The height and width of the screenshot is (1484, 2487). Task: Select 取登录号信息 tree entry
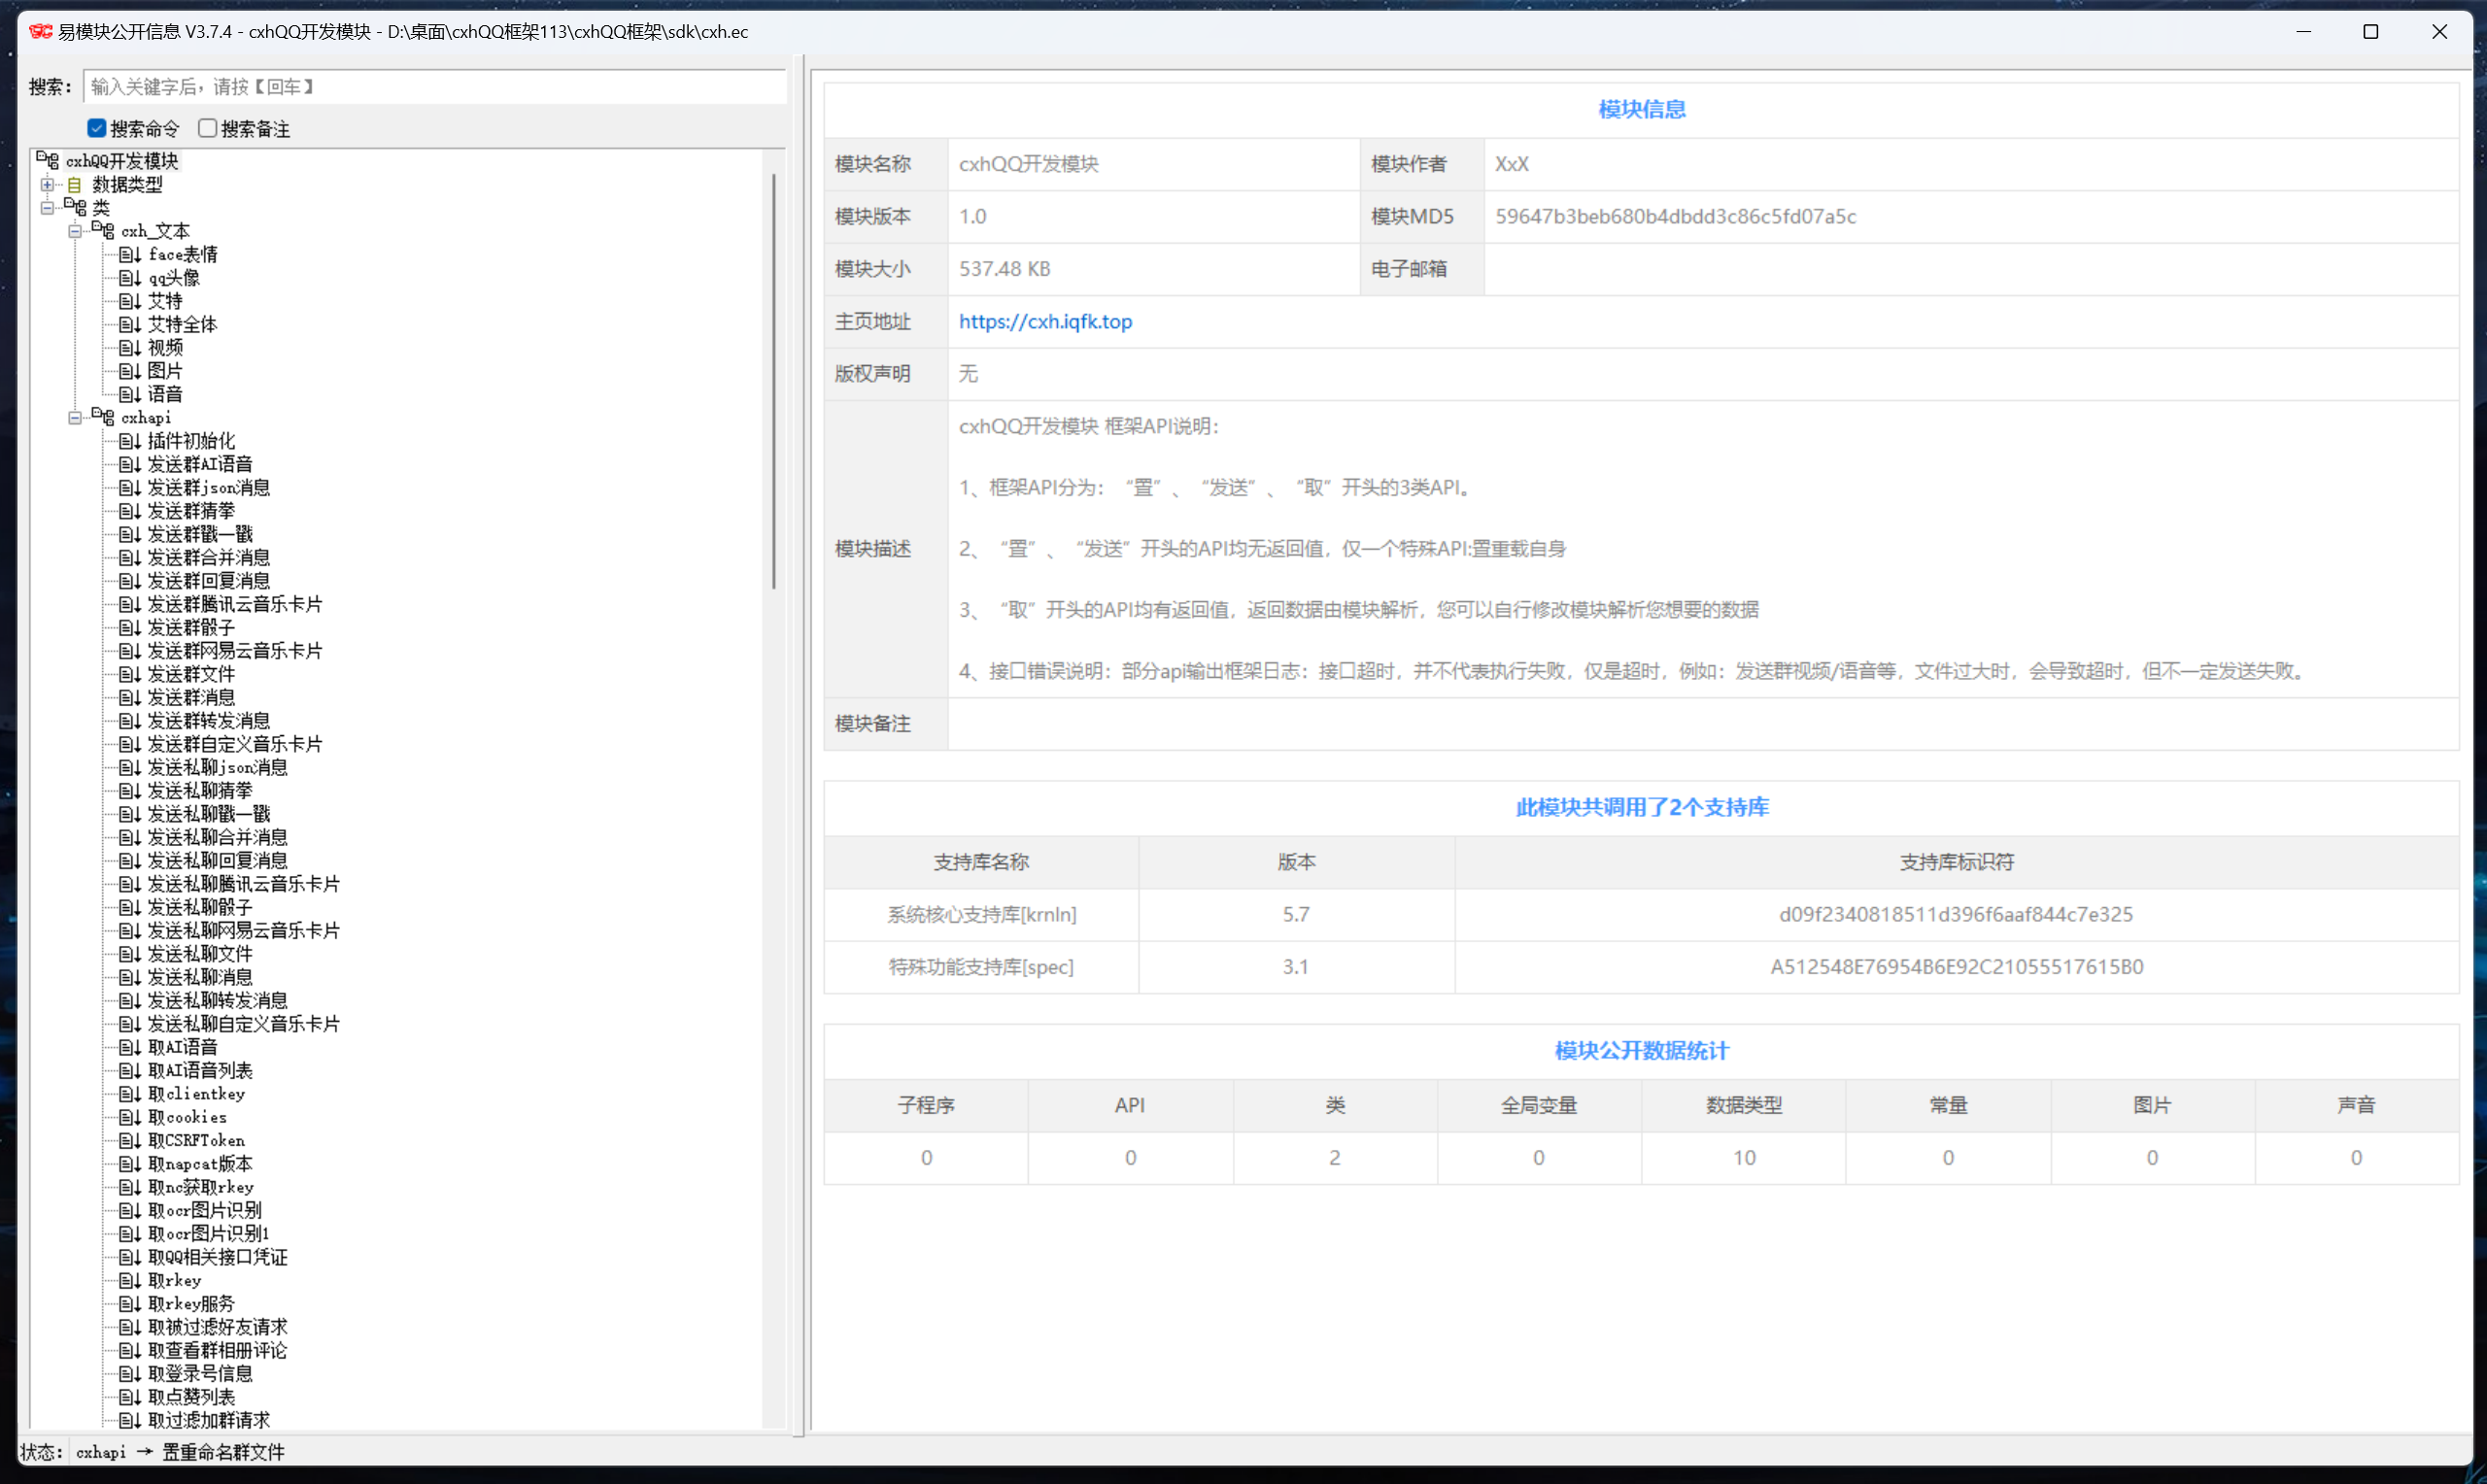click(200, 1374)
